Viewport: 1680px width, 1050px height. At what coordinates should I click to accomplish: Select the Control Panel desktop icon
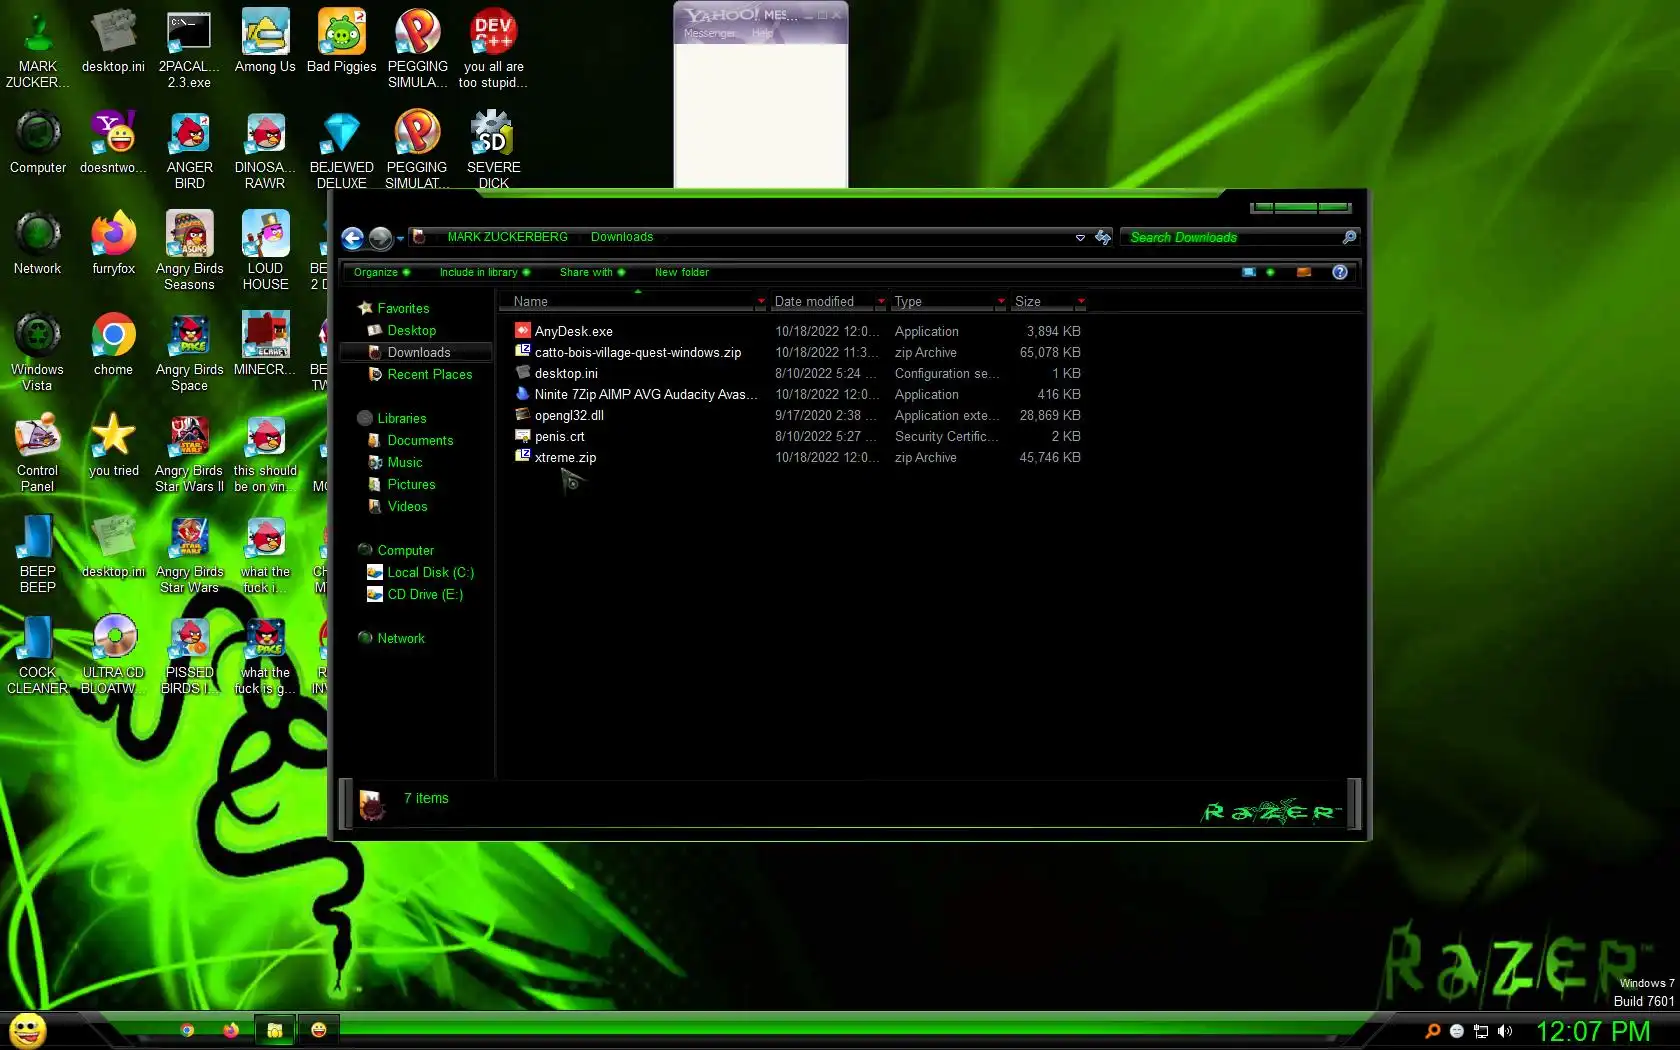[x=37, y=453]
